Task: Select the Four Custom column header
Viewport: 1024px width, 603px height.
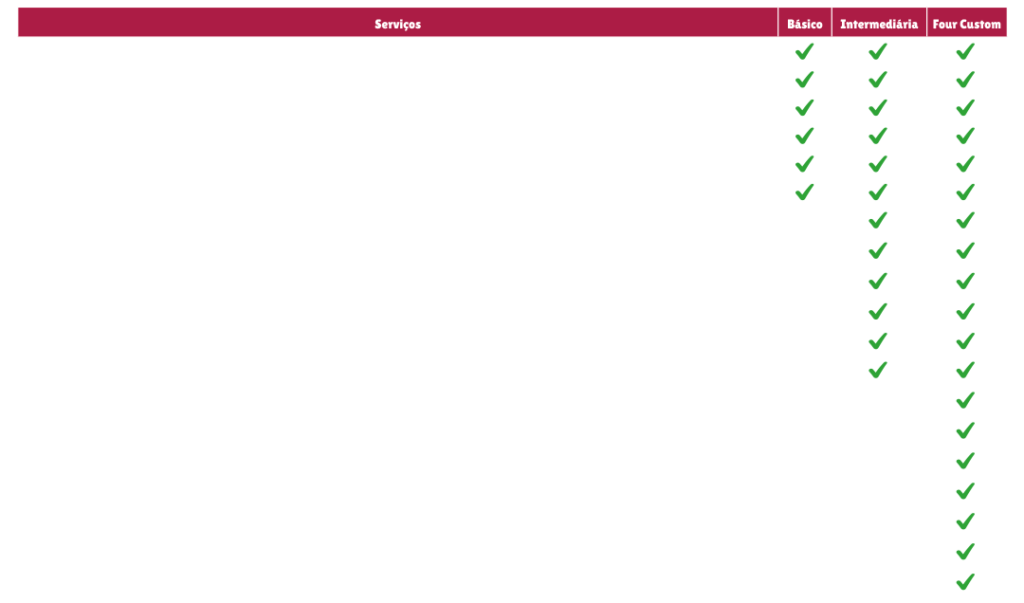Action: point(965,23)
